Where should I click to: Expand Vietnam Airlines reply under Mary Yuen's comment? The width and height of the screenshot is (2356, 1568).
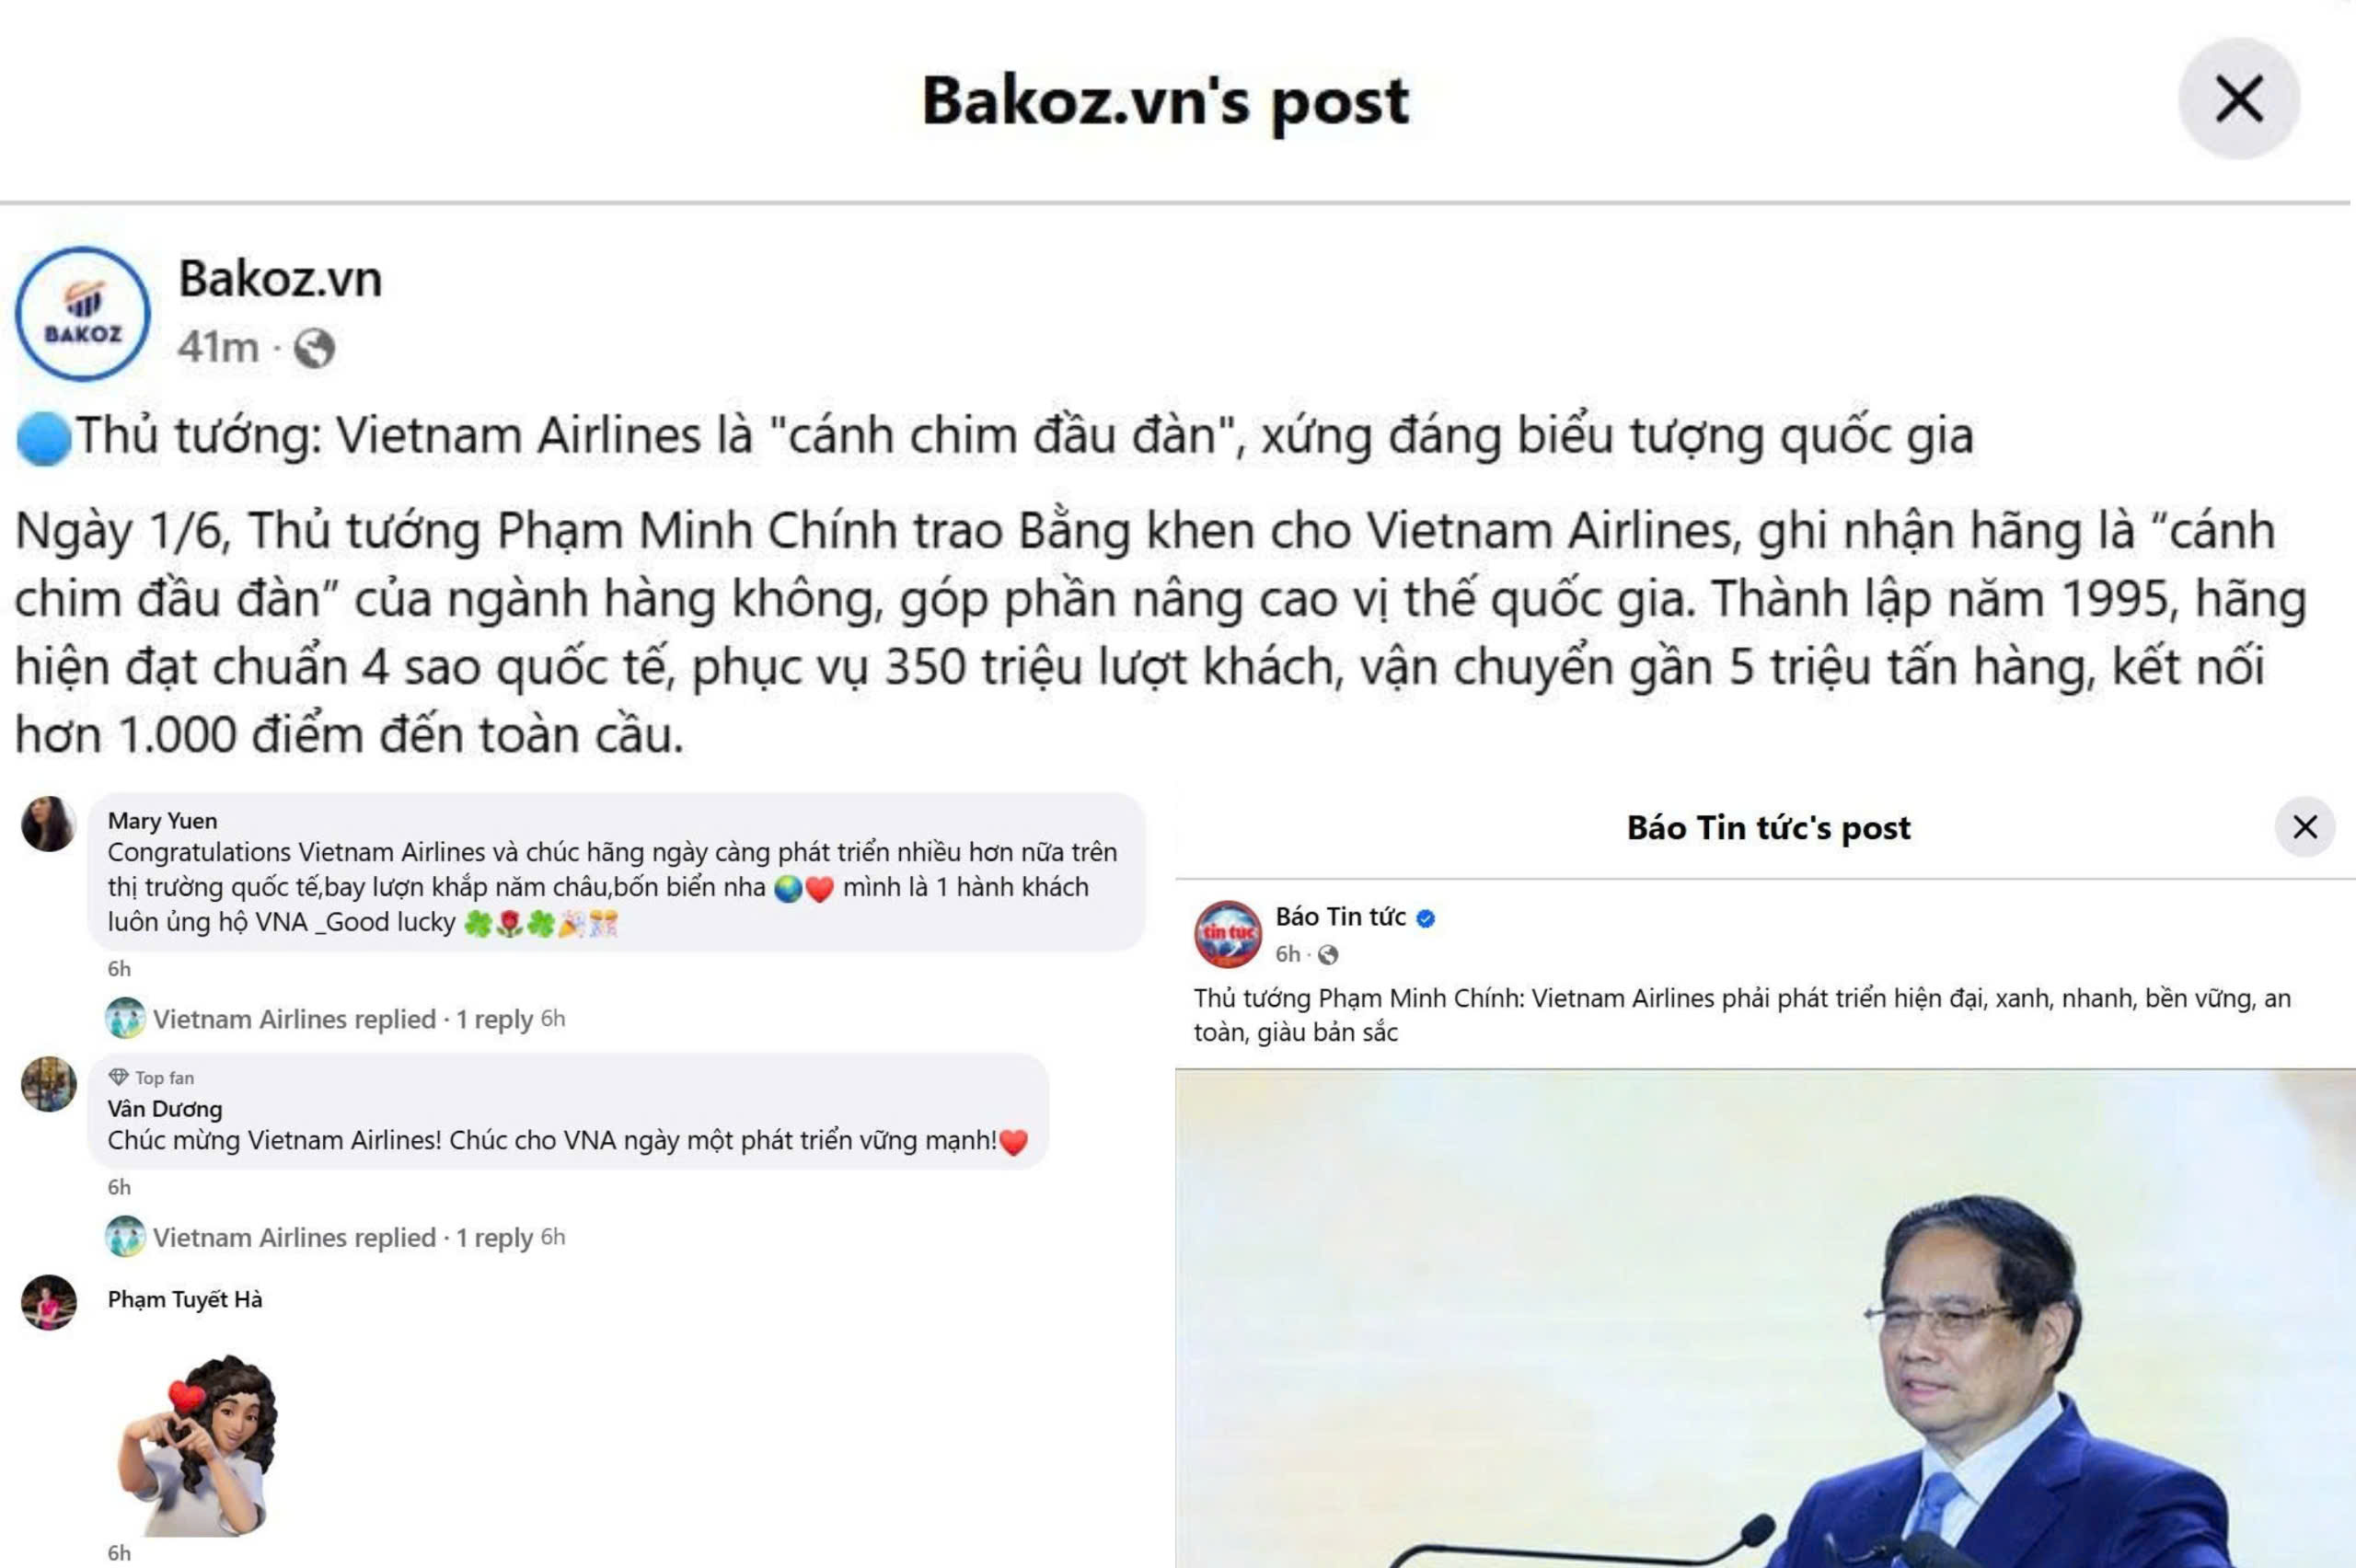(x=335, y=1019)
